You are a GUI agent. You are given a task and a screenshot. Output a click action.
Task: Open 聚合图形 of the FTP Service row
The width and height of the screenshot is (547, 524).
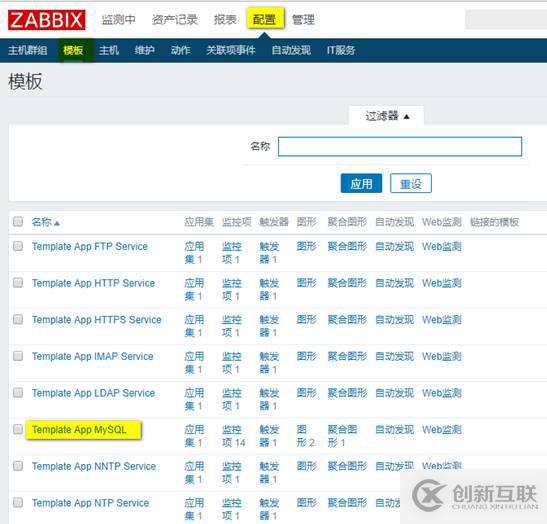point(347,247)
